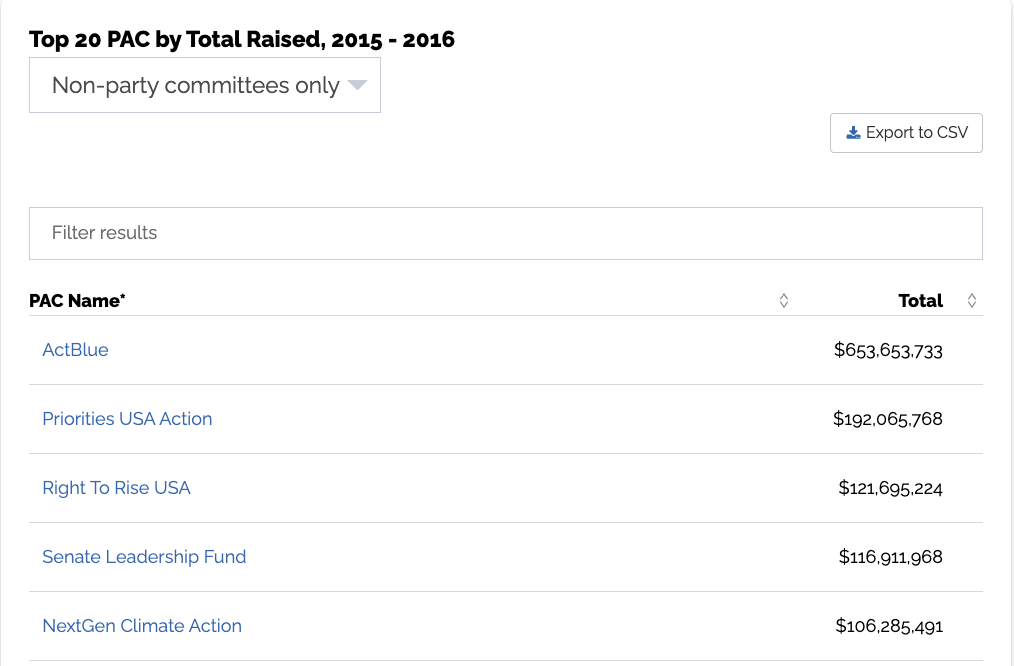Viewport: 1014px width, 666px height.
Task: Select the $106,285,491 total value
Action: [889, 626]
